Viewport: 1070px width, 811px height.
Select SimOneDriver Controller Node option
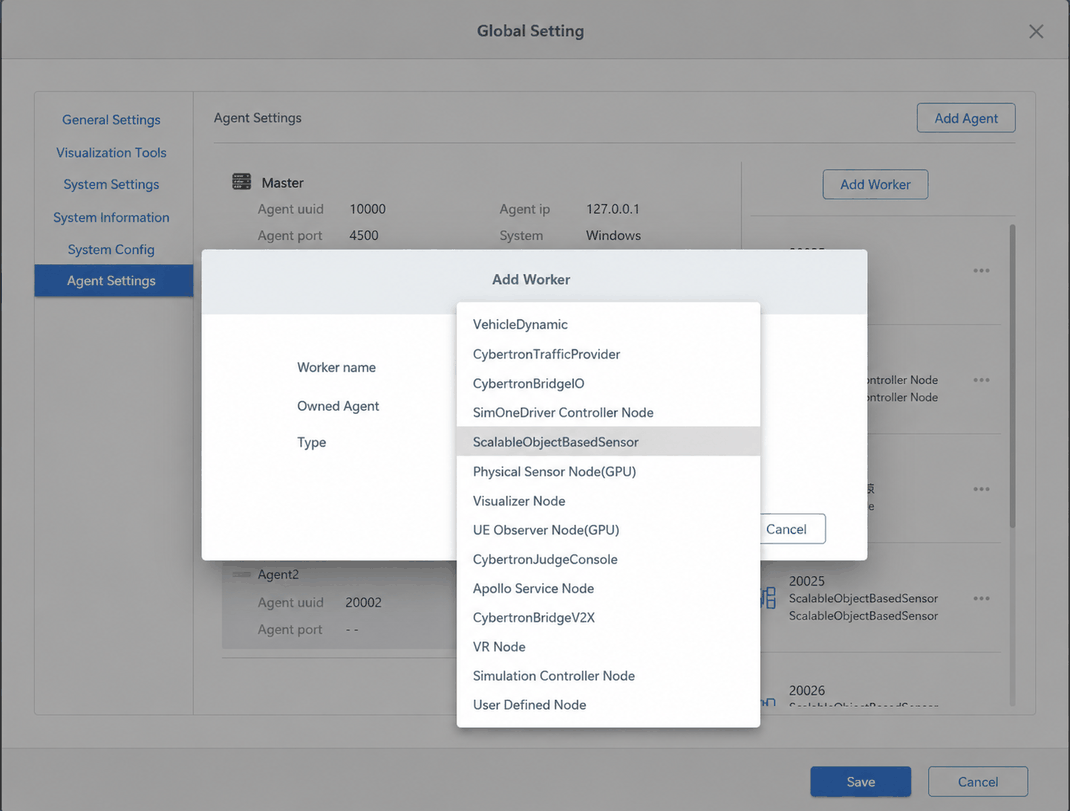(x=608, y=412)
